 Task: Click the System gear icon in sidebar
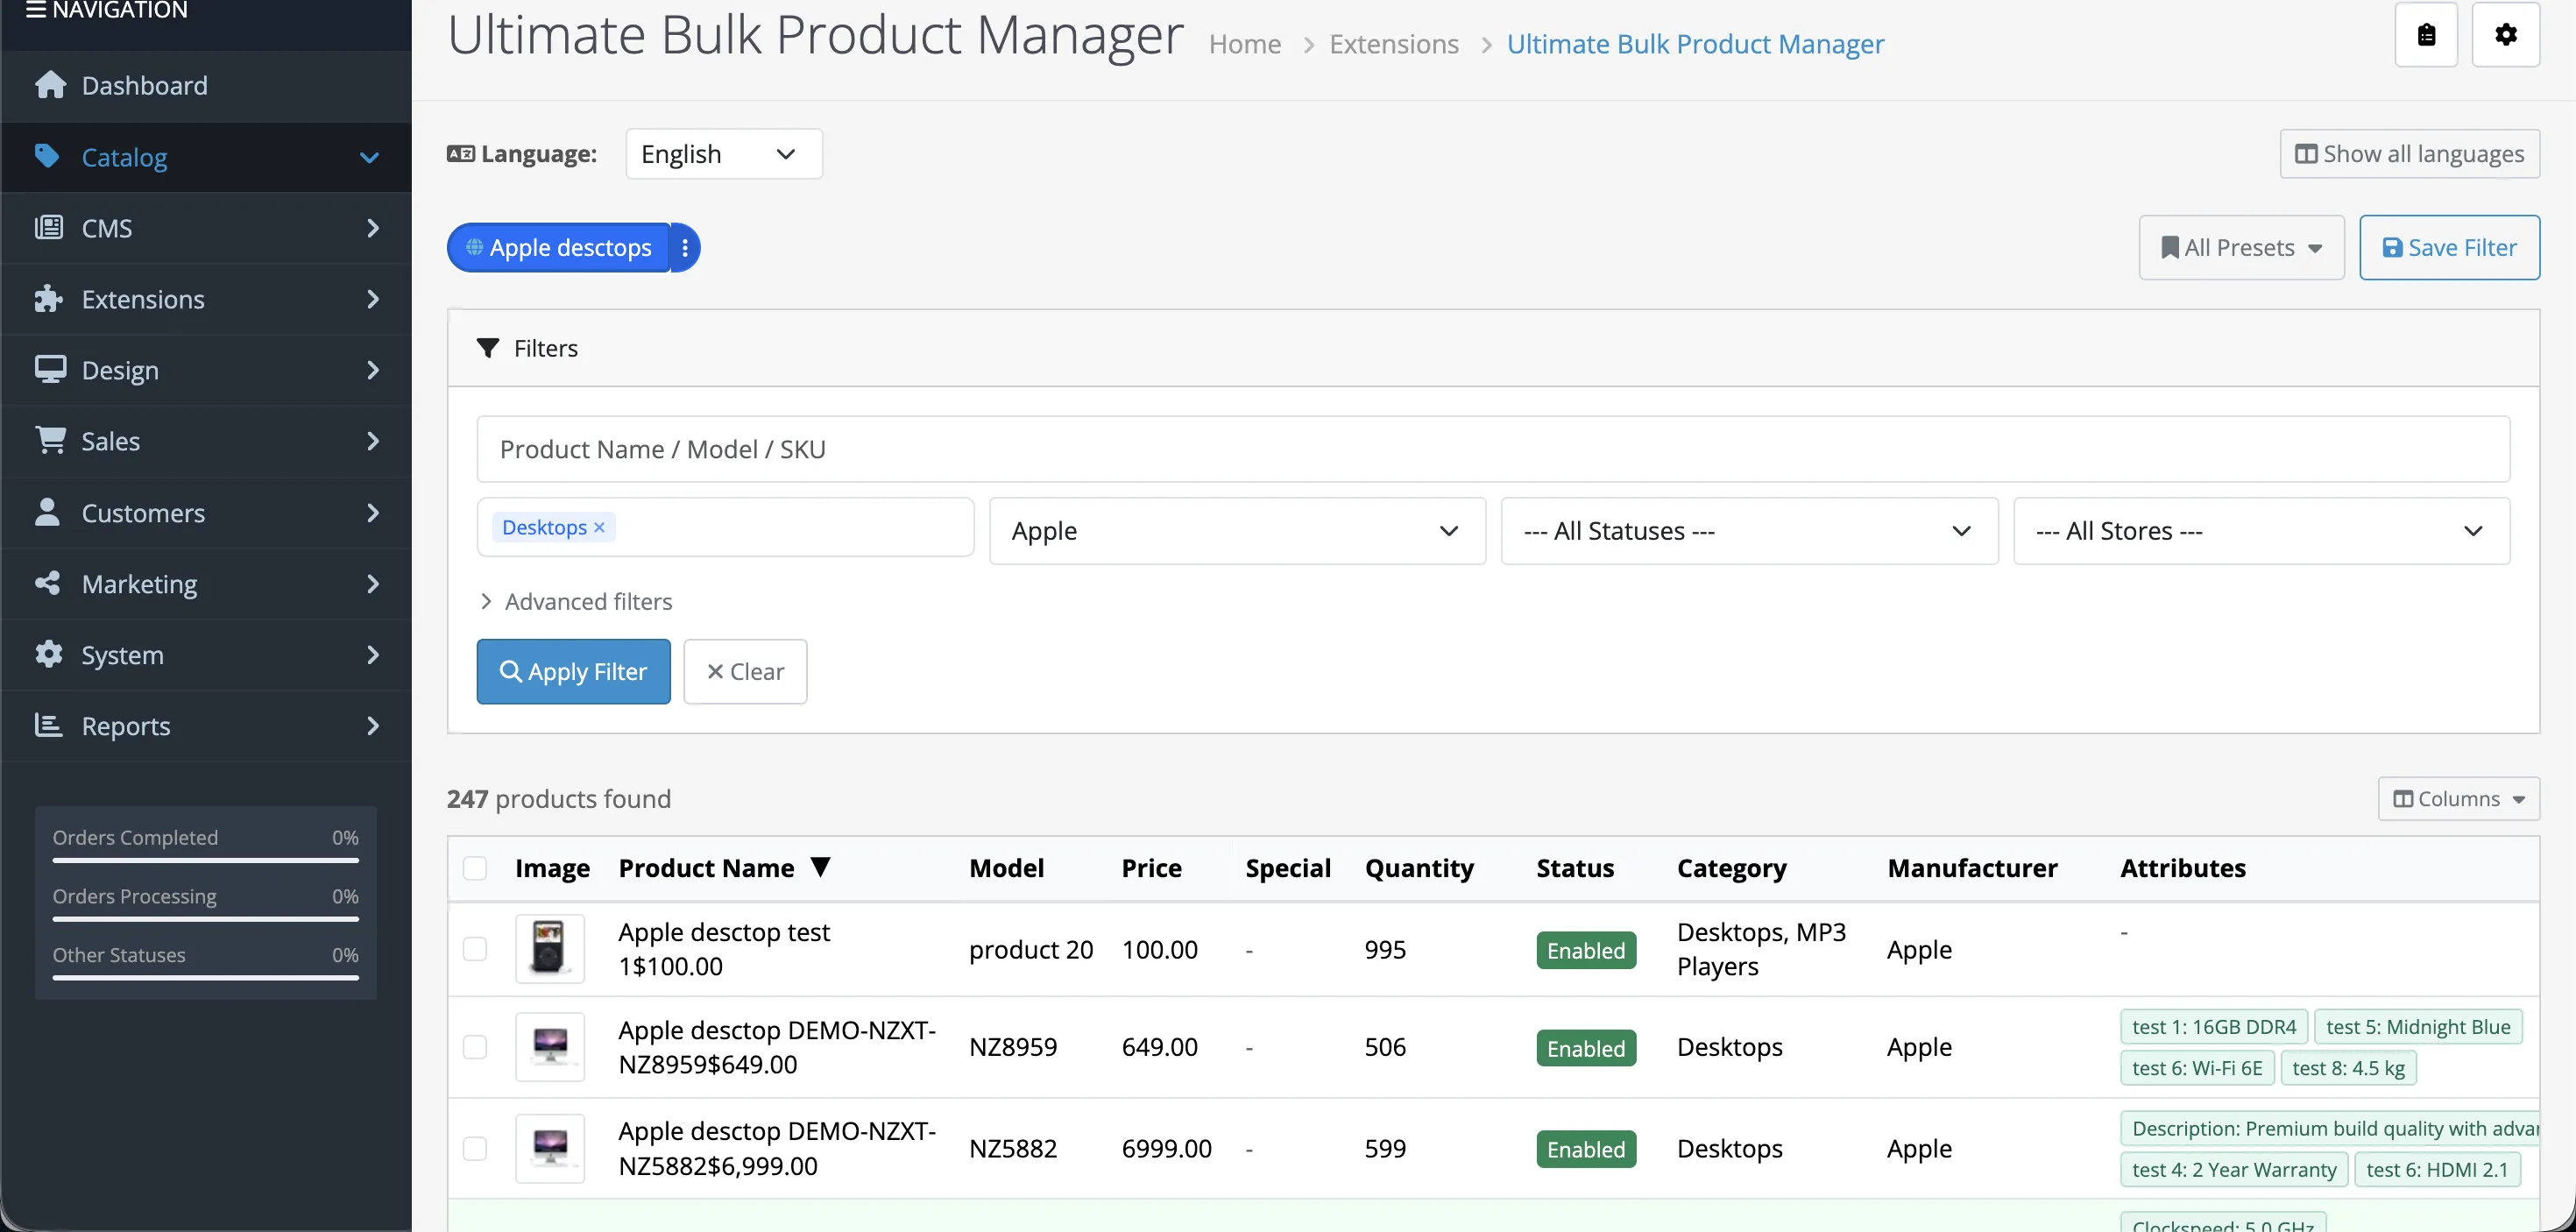pos(48,654)
